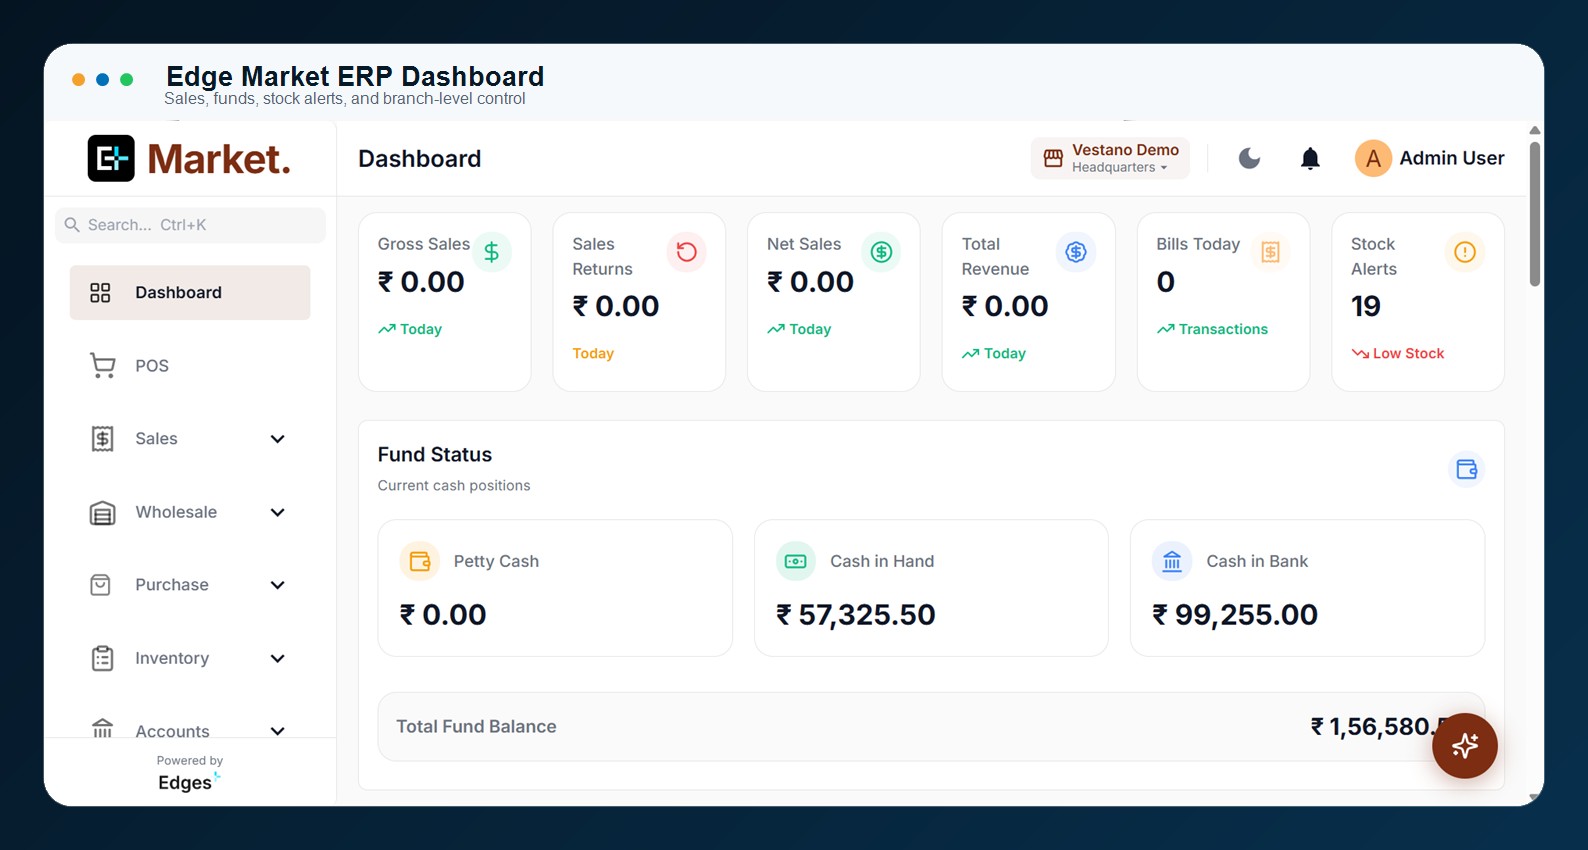This screenshot has height=850, width=1588.
Task: Click the scrollbar up arrow
Action: tap(1535, 130)
